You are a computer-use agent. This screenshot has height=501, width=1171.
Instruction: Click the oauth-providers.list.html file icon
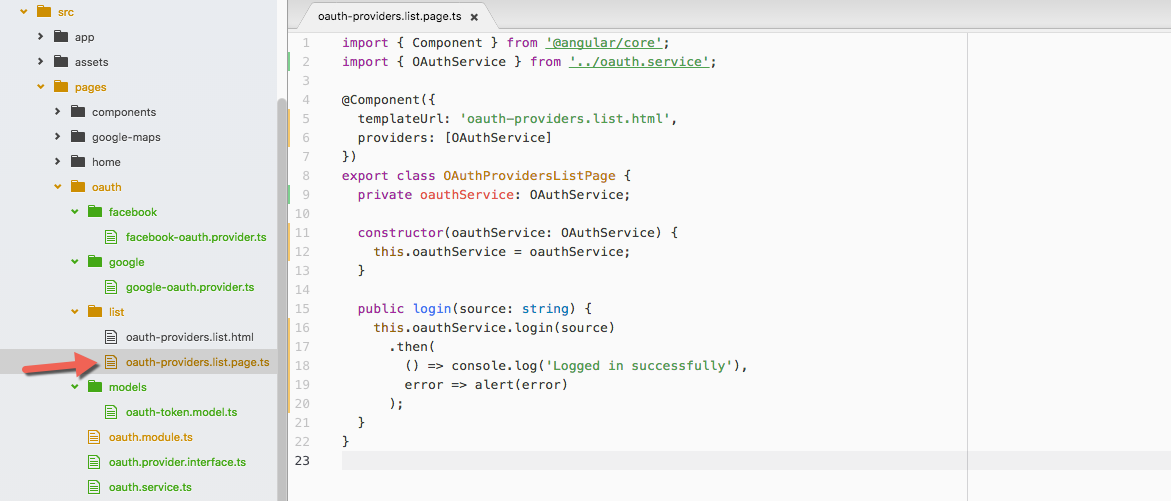(111, 337)
